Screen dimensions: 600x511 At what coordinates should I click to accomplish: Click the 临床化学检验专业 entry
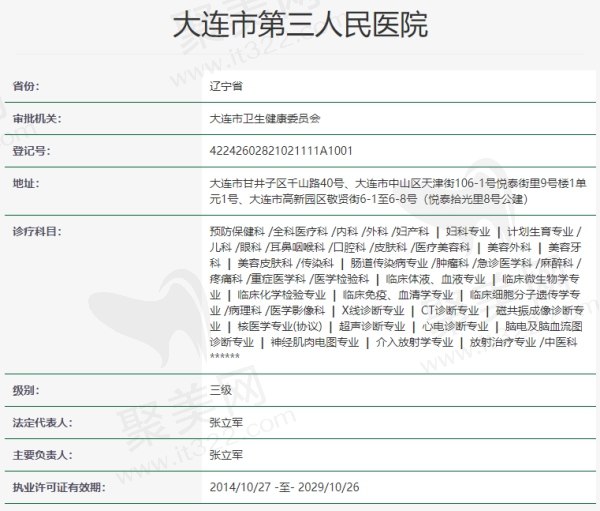[281, 295]
